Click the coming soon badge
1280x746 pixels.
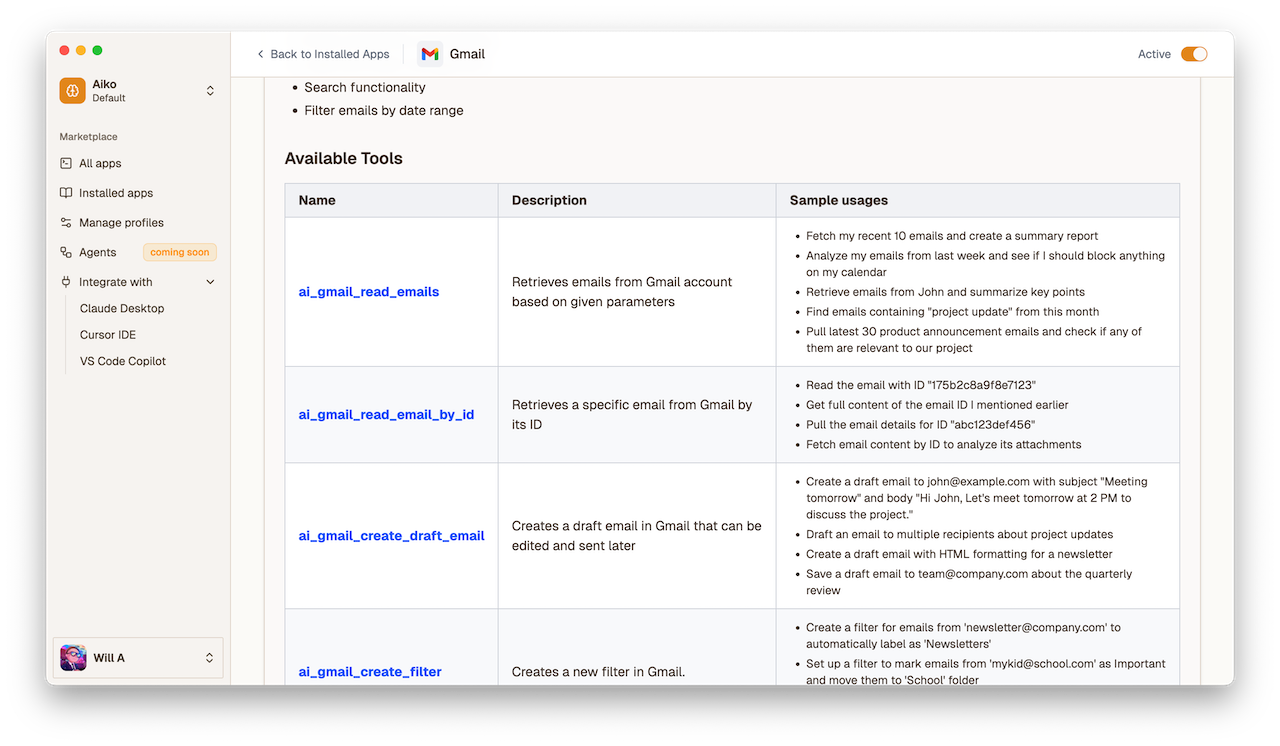click(180, 253)
